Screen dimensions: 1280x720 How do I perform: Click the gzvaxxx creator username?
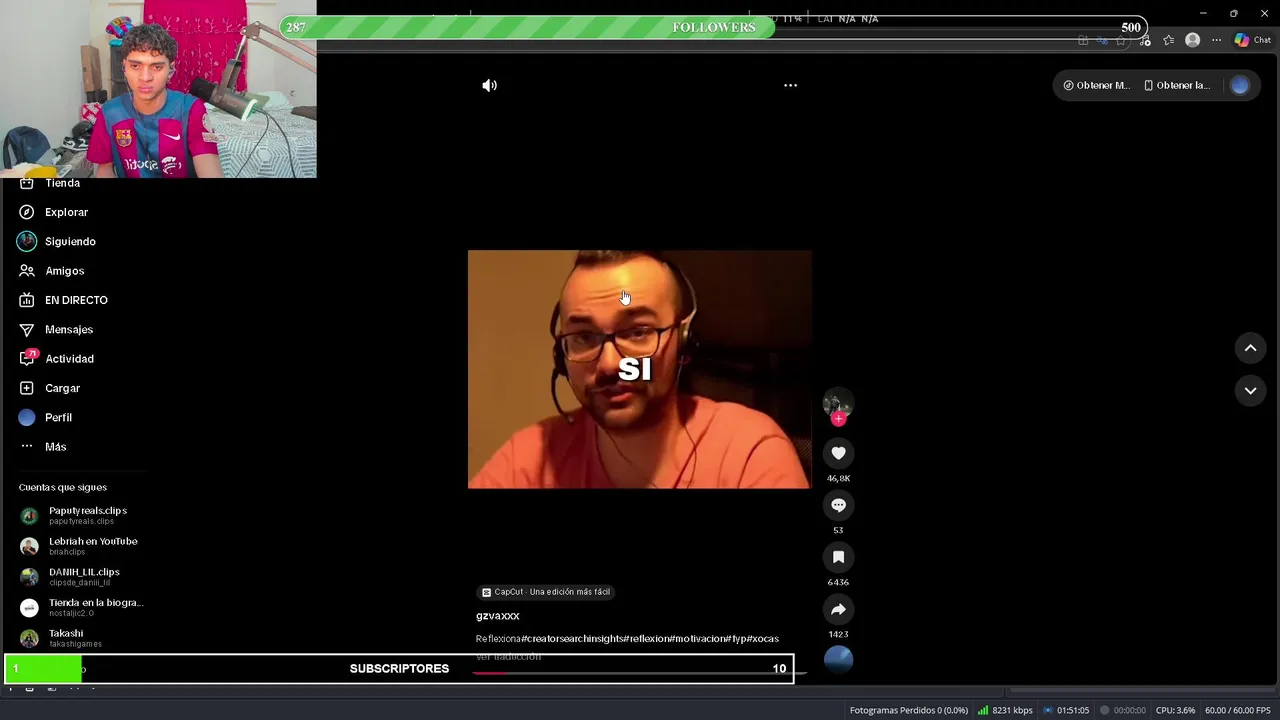click(497, 616)
